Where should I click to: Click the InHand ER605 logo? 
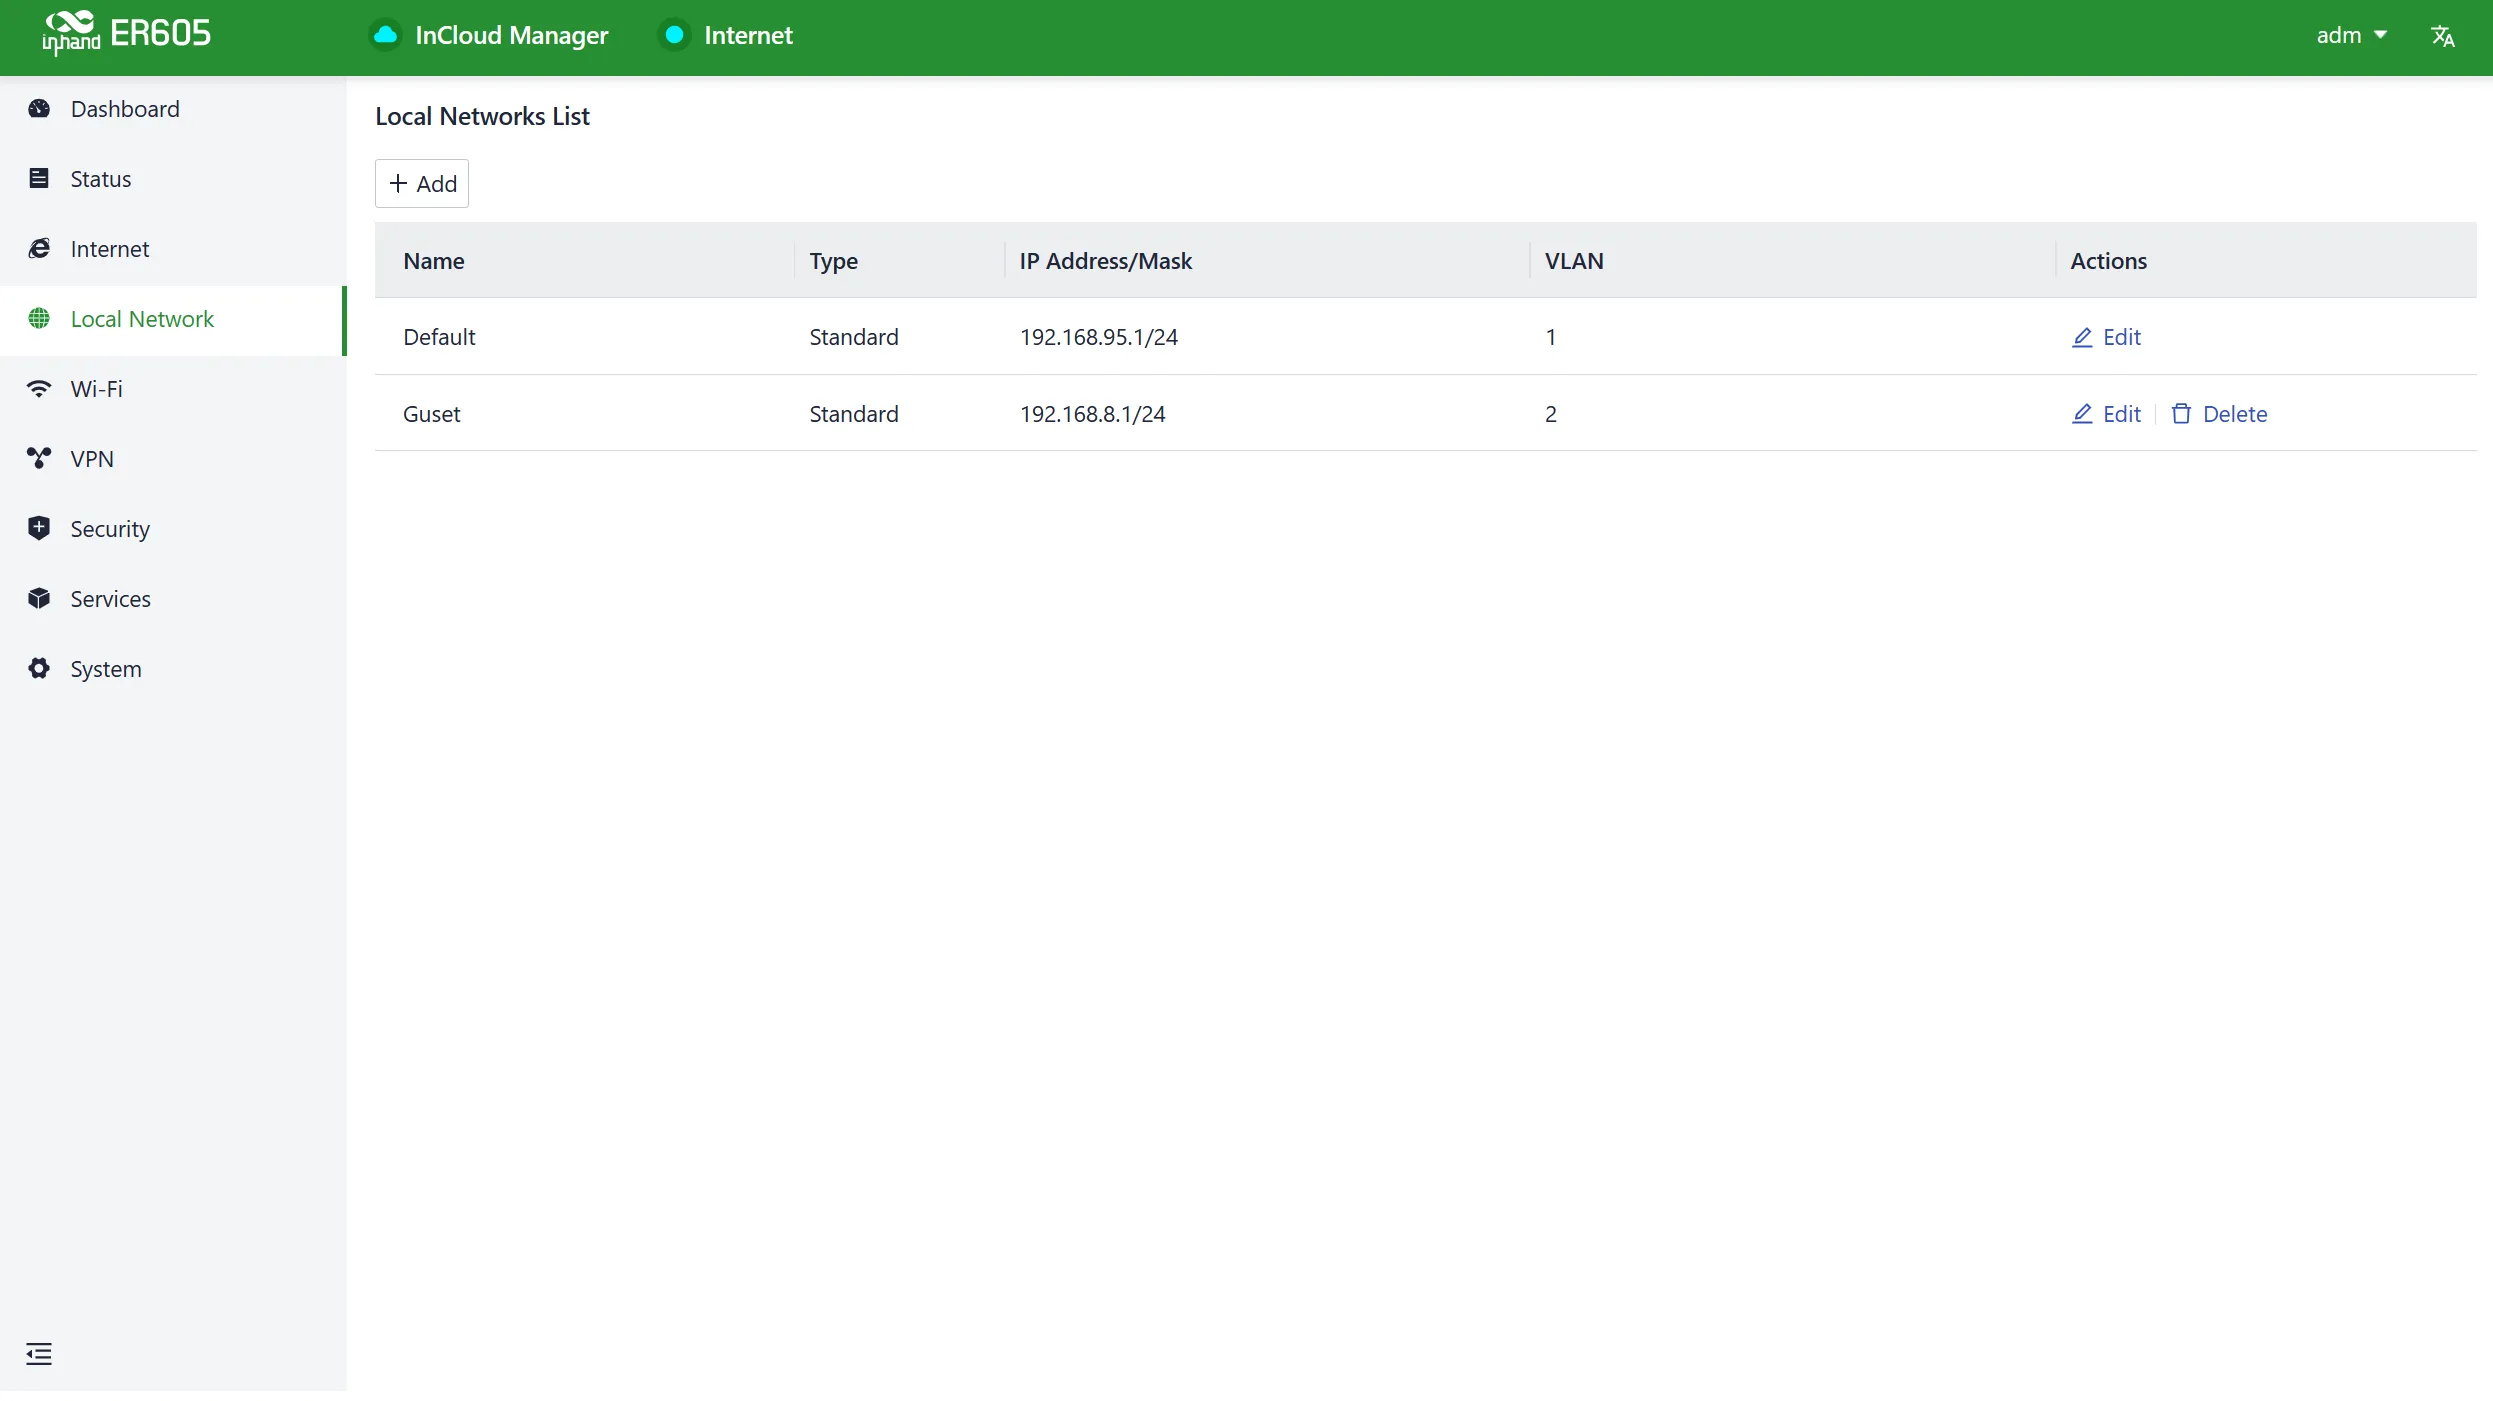point(126,34)
